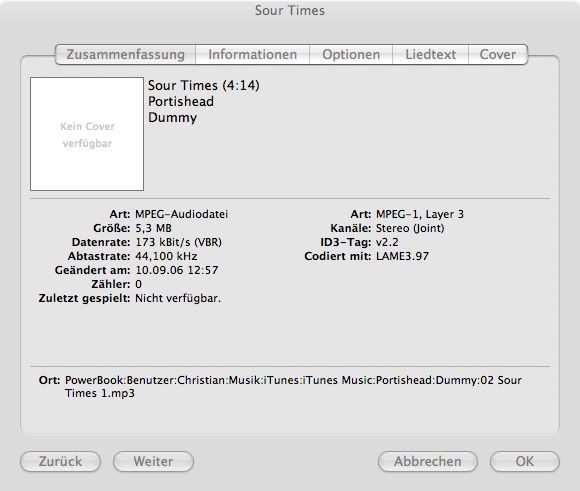Image resolution: width=580 pixels, height=491 pixels.
Task: Click the size value '5,3 MB'
Action: [153, 228]
